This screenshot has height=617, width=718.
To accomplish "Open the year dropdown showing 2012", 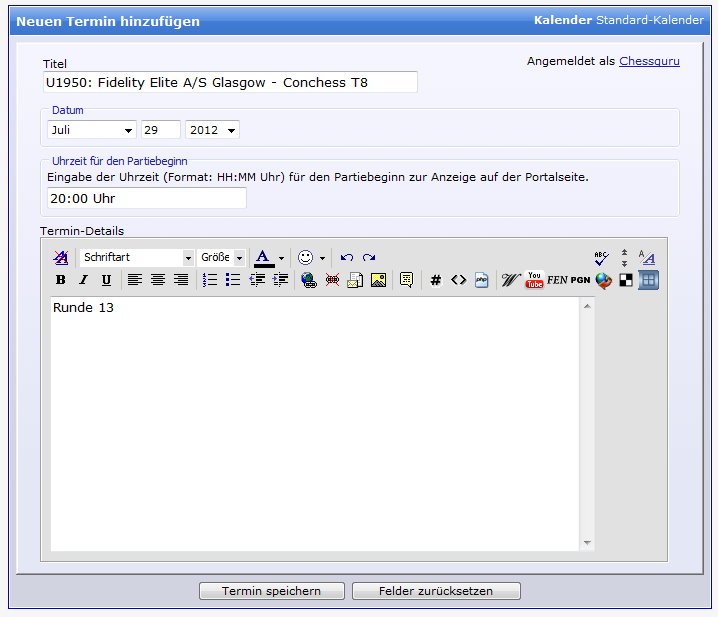I will coord(212,130).
